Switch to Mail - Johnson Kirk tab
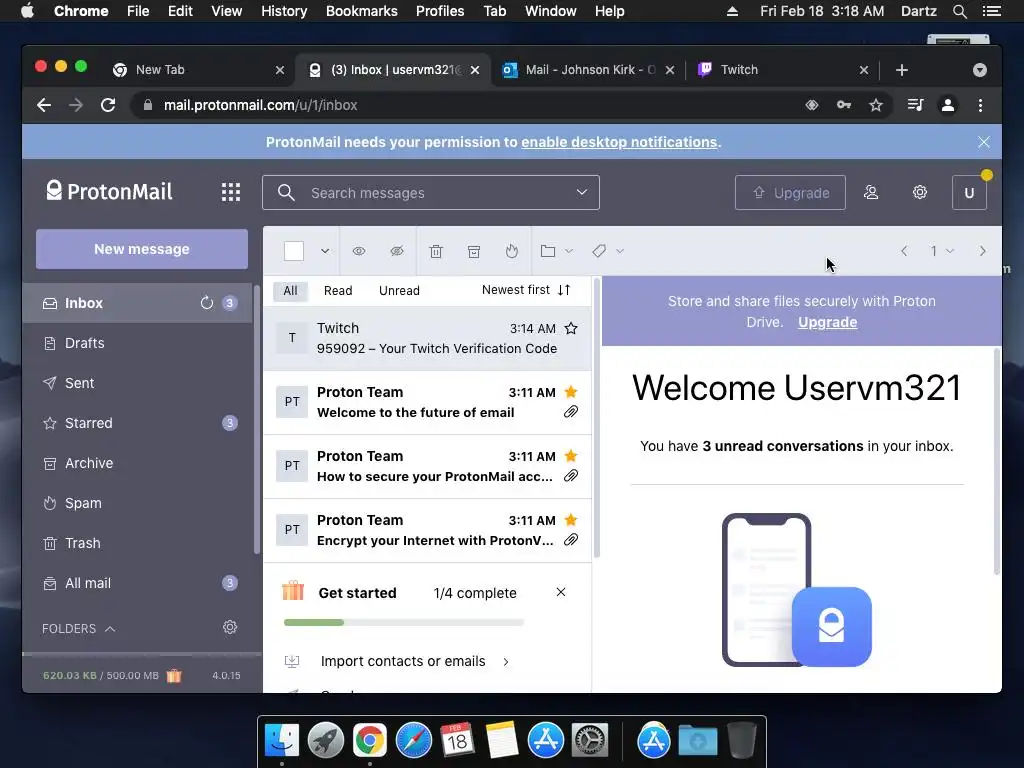Screen dimensions: 1024x768 point(586,70)
